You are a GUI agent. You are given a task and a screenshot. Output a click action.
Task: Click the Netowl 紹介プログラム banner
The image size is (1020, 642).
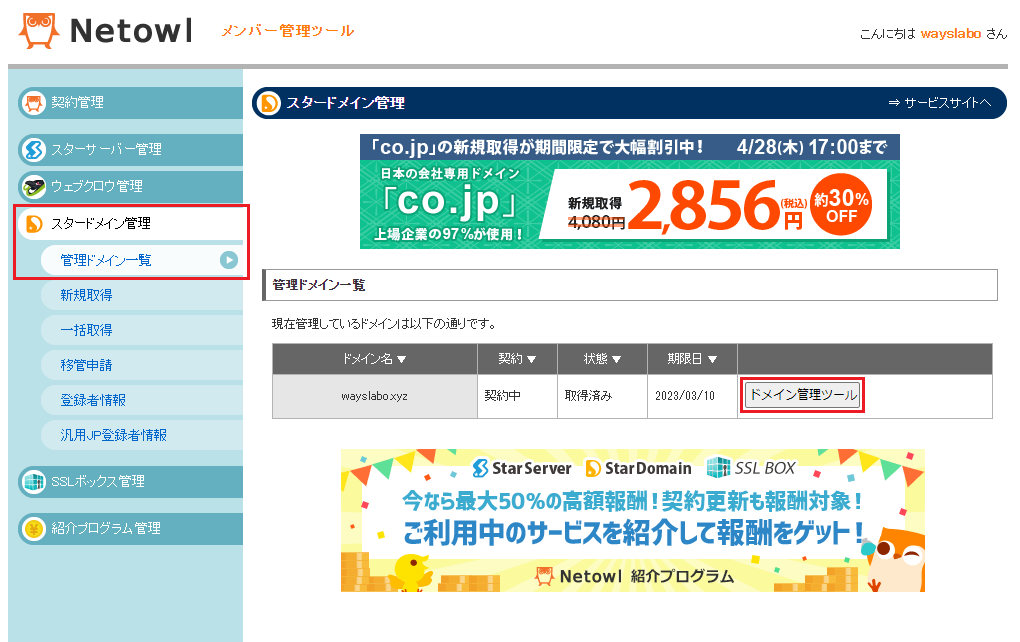click(633, 520)
